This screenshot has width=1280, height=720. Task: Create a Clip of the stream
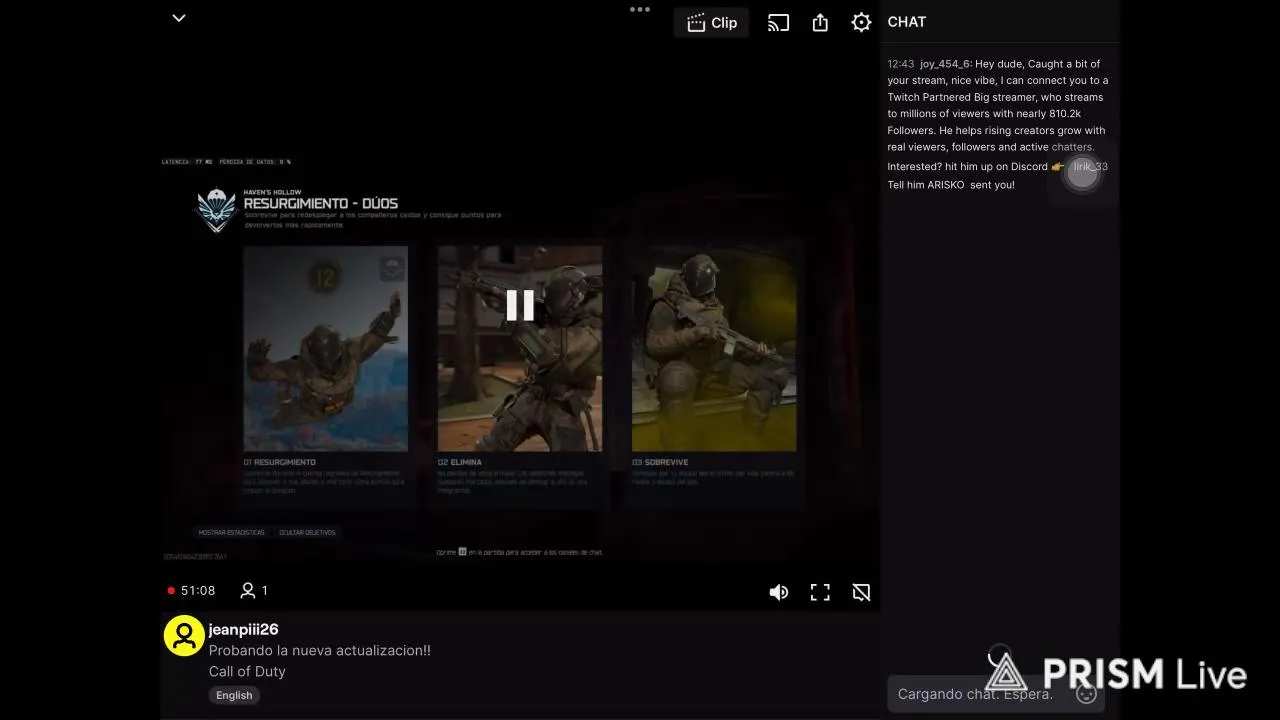pos(712,22)
